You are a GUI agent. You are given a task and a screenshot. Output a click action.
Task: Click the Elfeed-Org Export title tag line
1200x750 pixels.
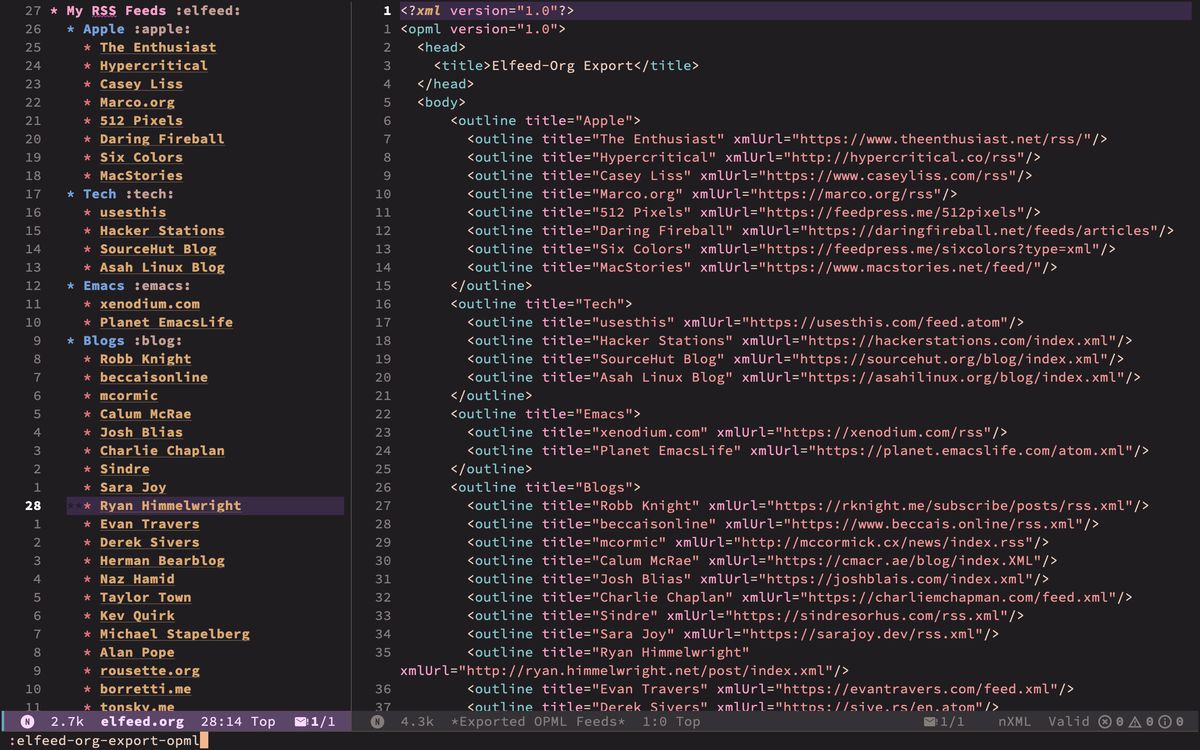566,66
